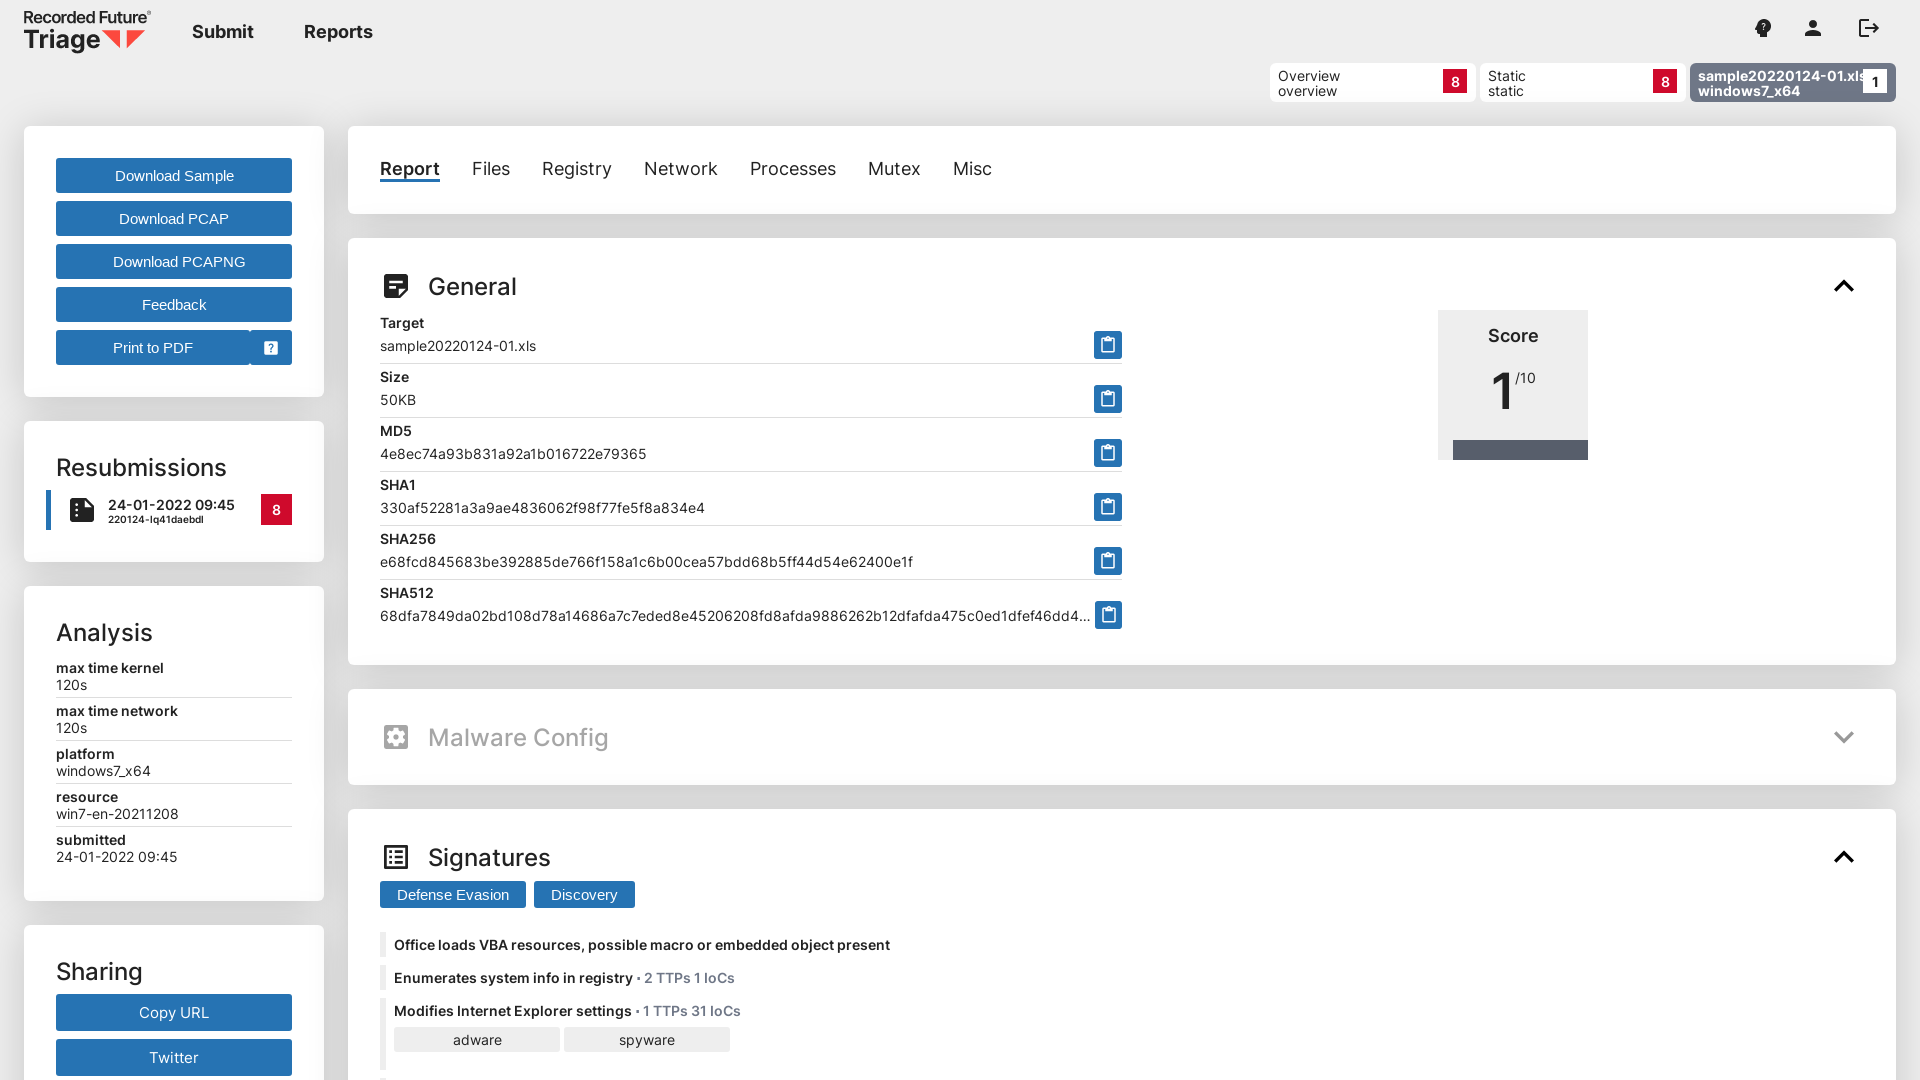
Task: Copy the SHA1 hash to clipboard
Action: [x=1108, y=507]
